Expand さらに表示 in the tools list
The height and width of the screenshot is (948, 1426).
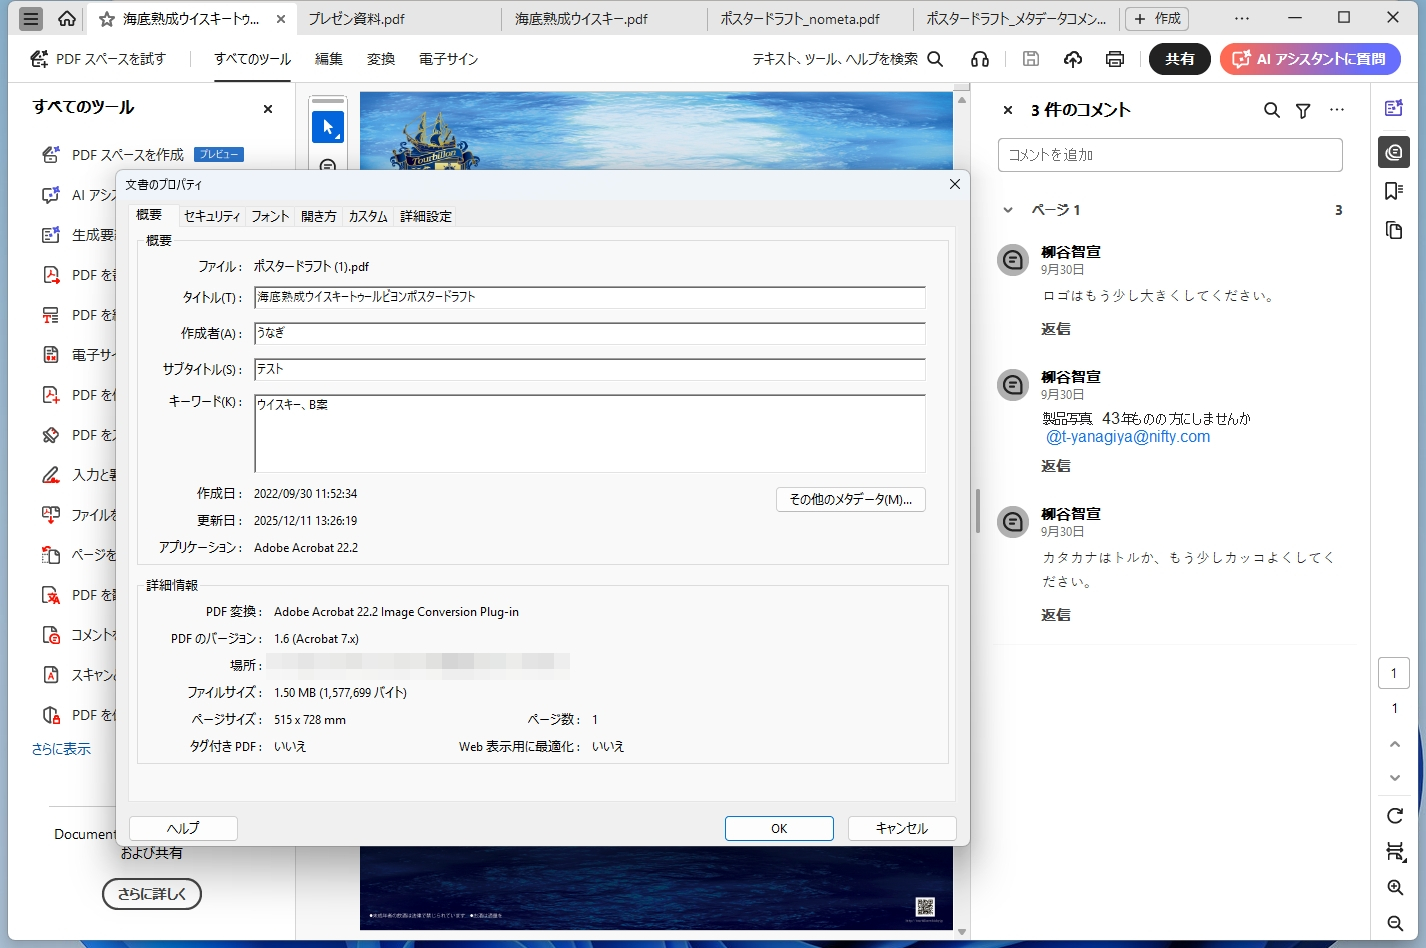coord(62,748)
